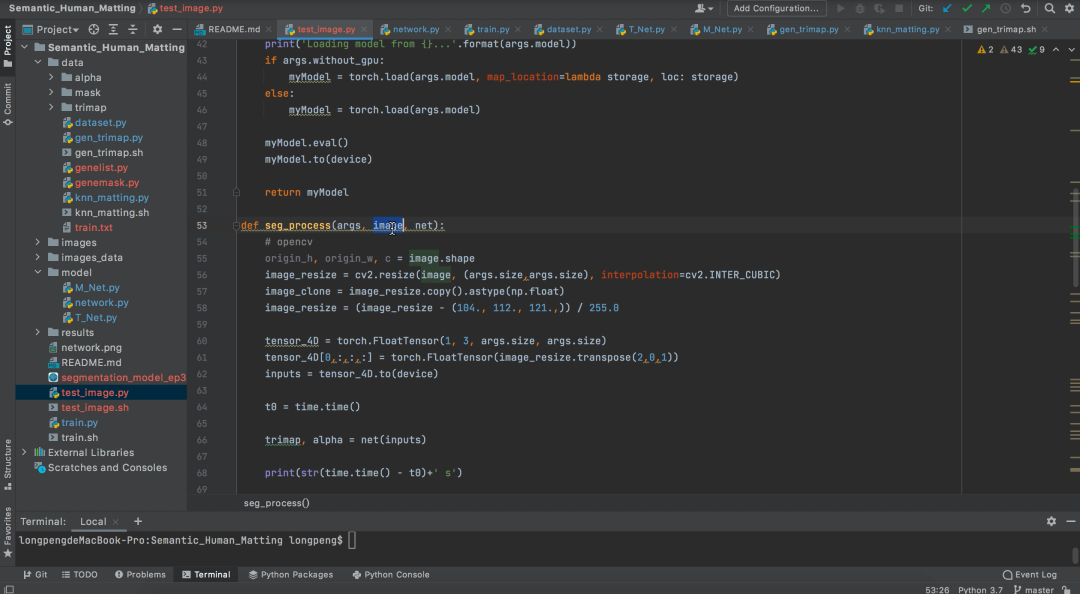Click the Settings gear in the toolbar
1080x594 pixels.
1070,8
